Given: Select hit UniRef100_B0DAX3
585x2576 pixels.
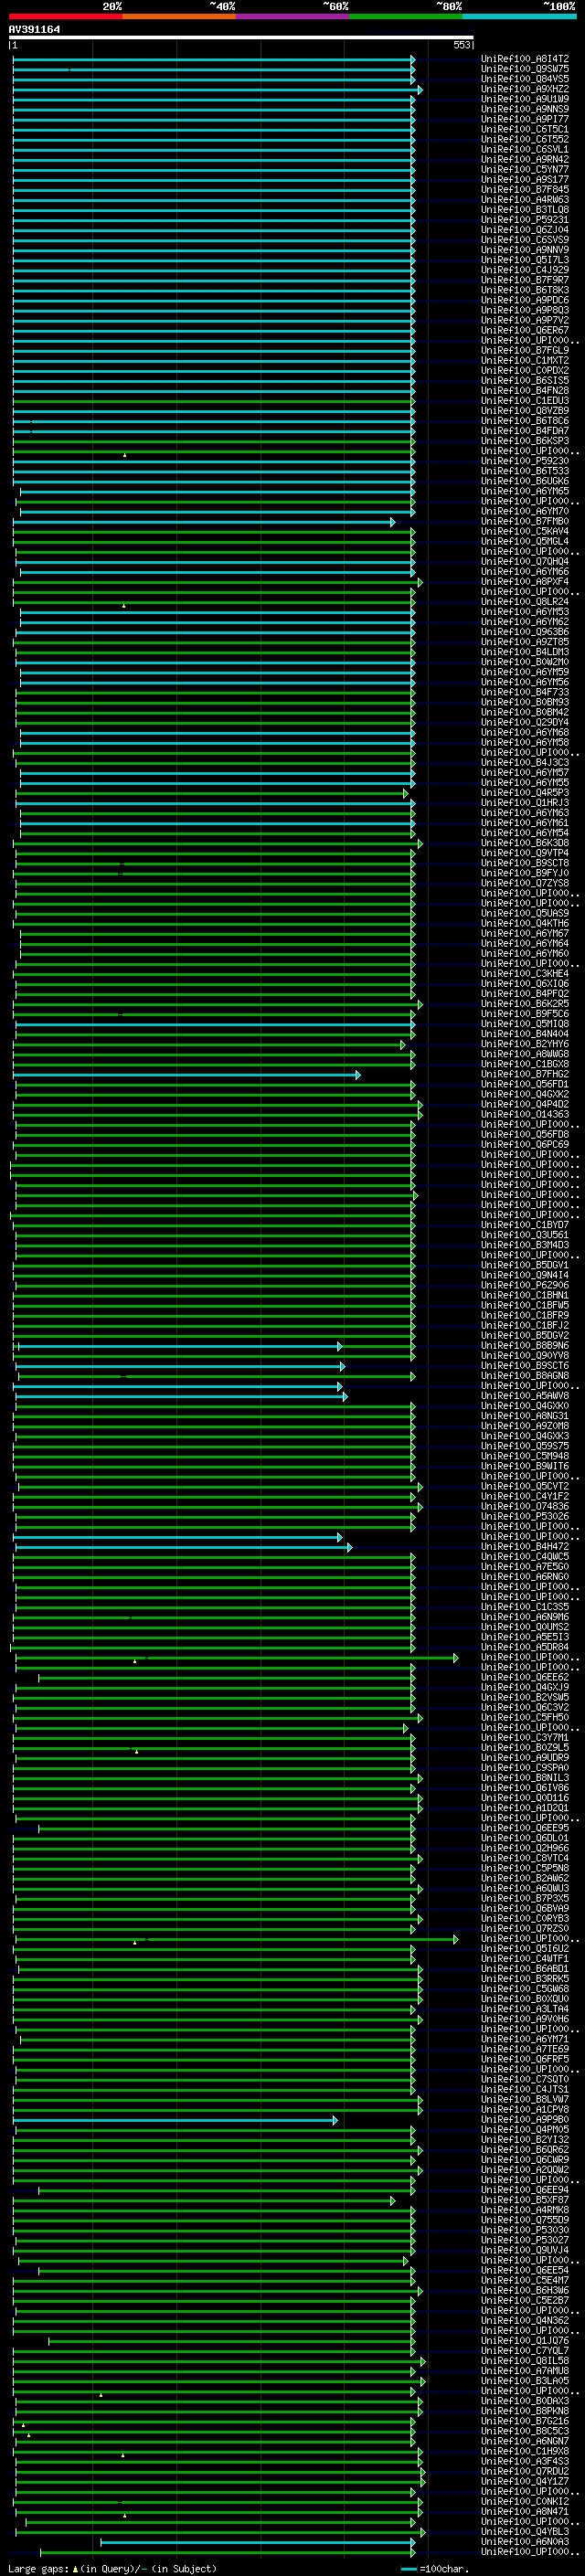Looking at the screenshot, I should pos(525,2400).
